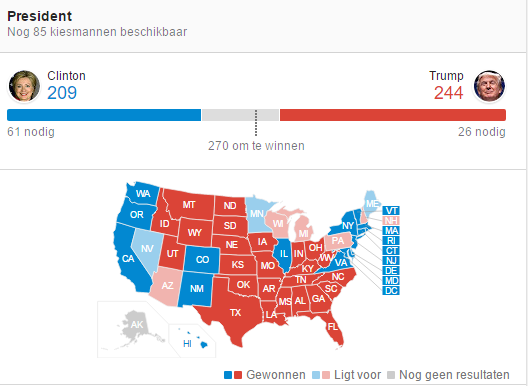528x386 pixels.
Task: Click Trump's portrait photo
Action: [489, 86]
